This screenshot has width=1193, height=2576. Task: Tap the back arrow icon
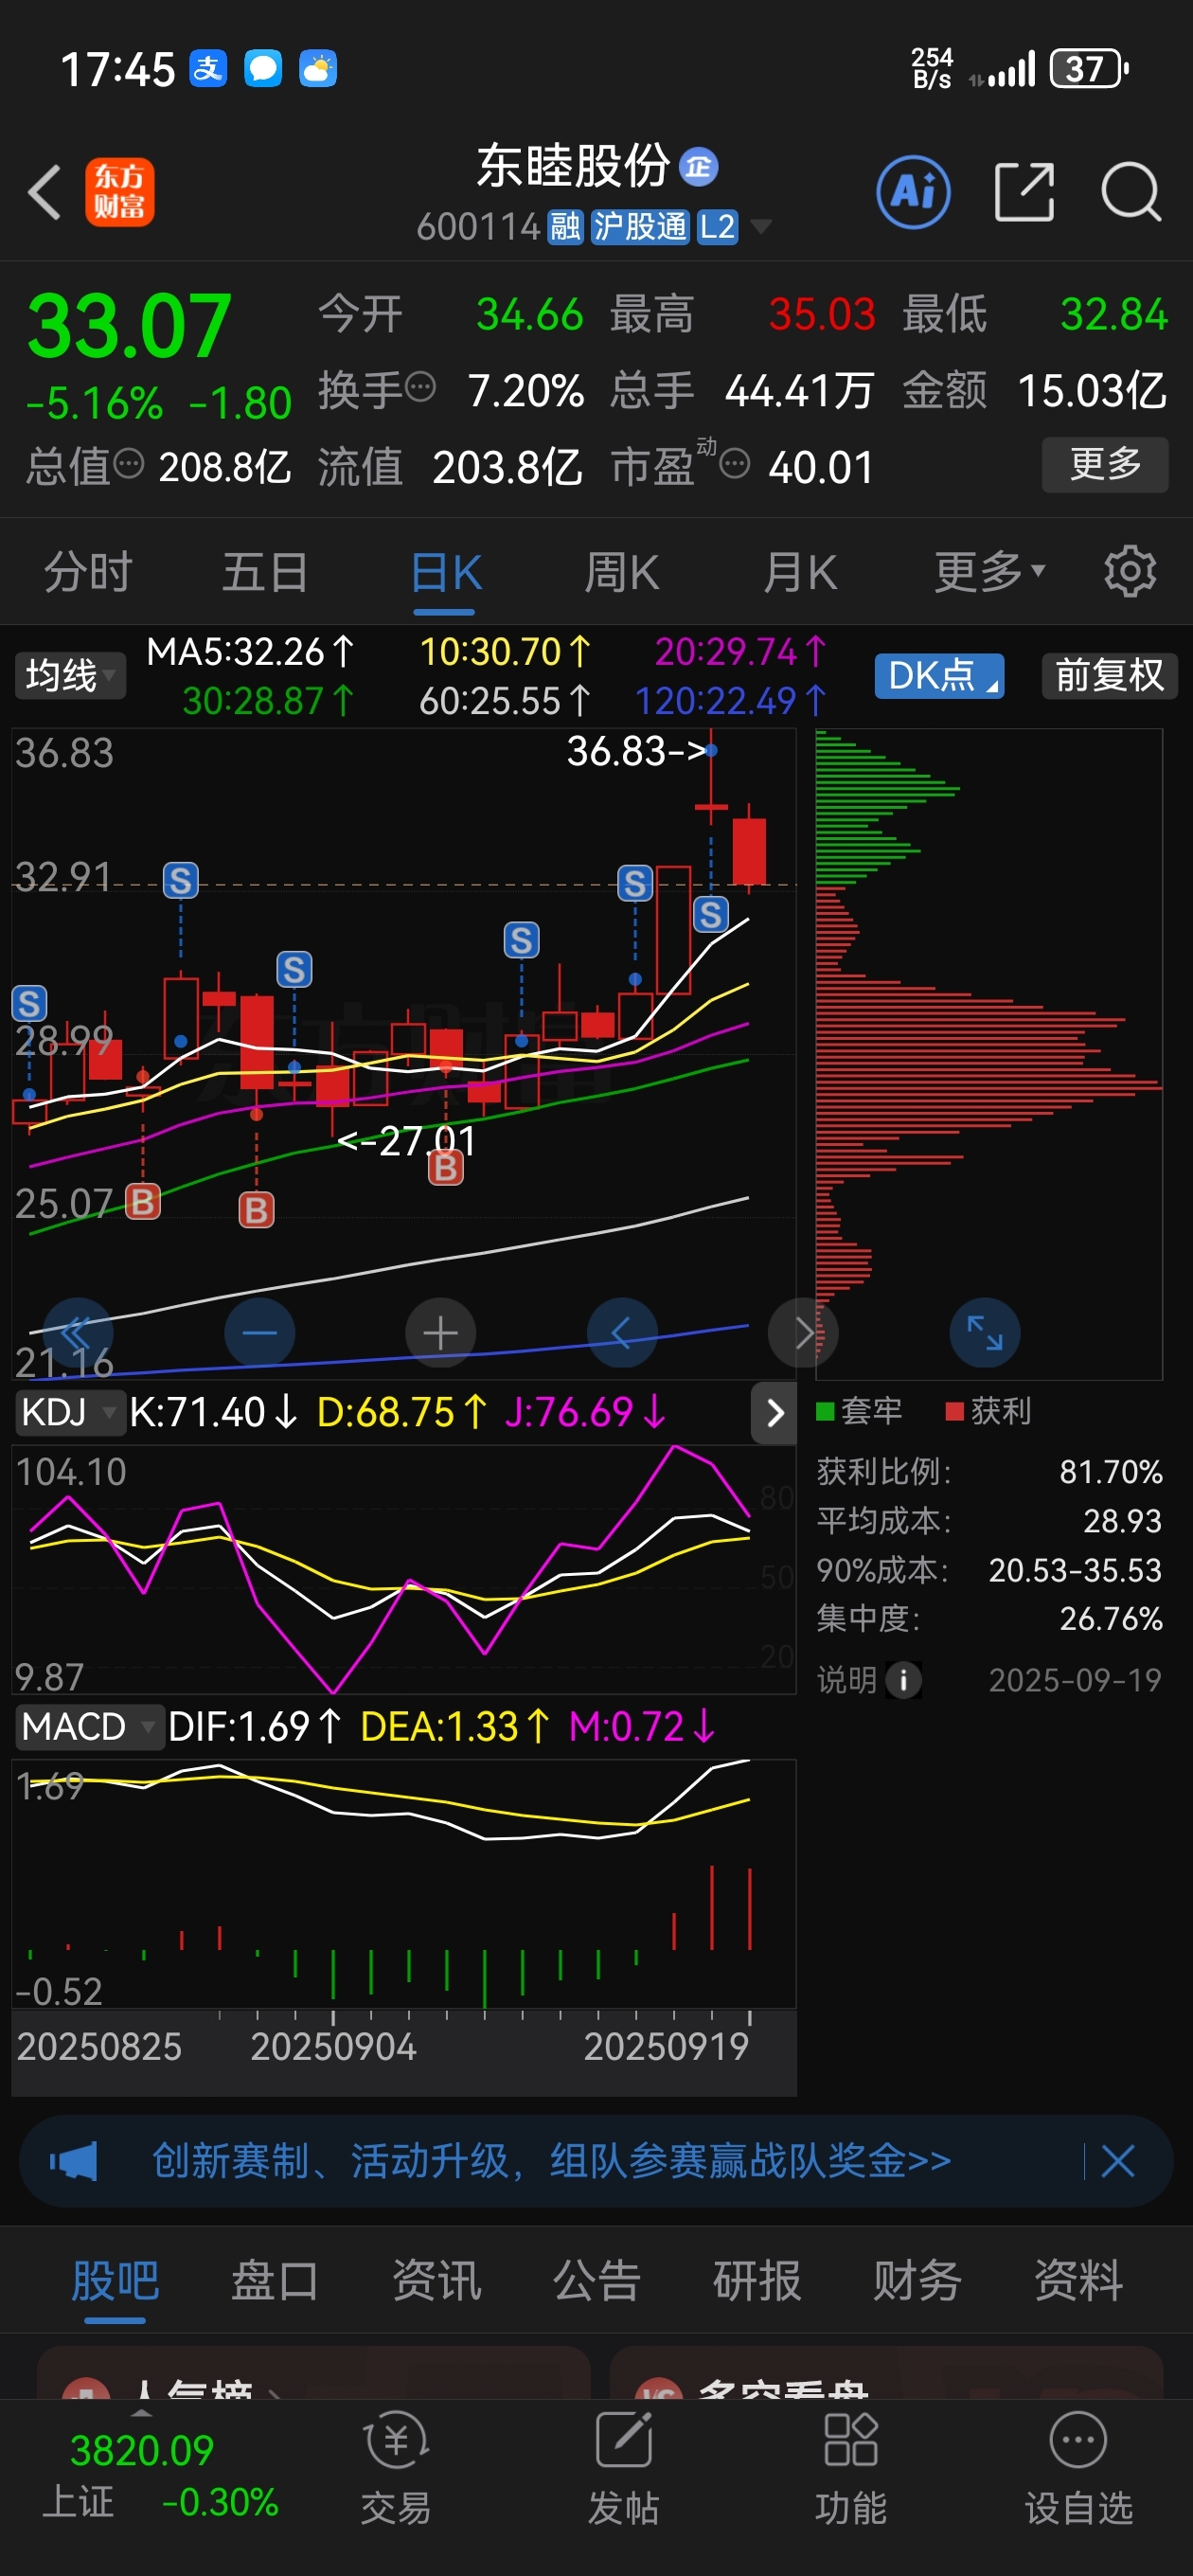coord(45,191)
